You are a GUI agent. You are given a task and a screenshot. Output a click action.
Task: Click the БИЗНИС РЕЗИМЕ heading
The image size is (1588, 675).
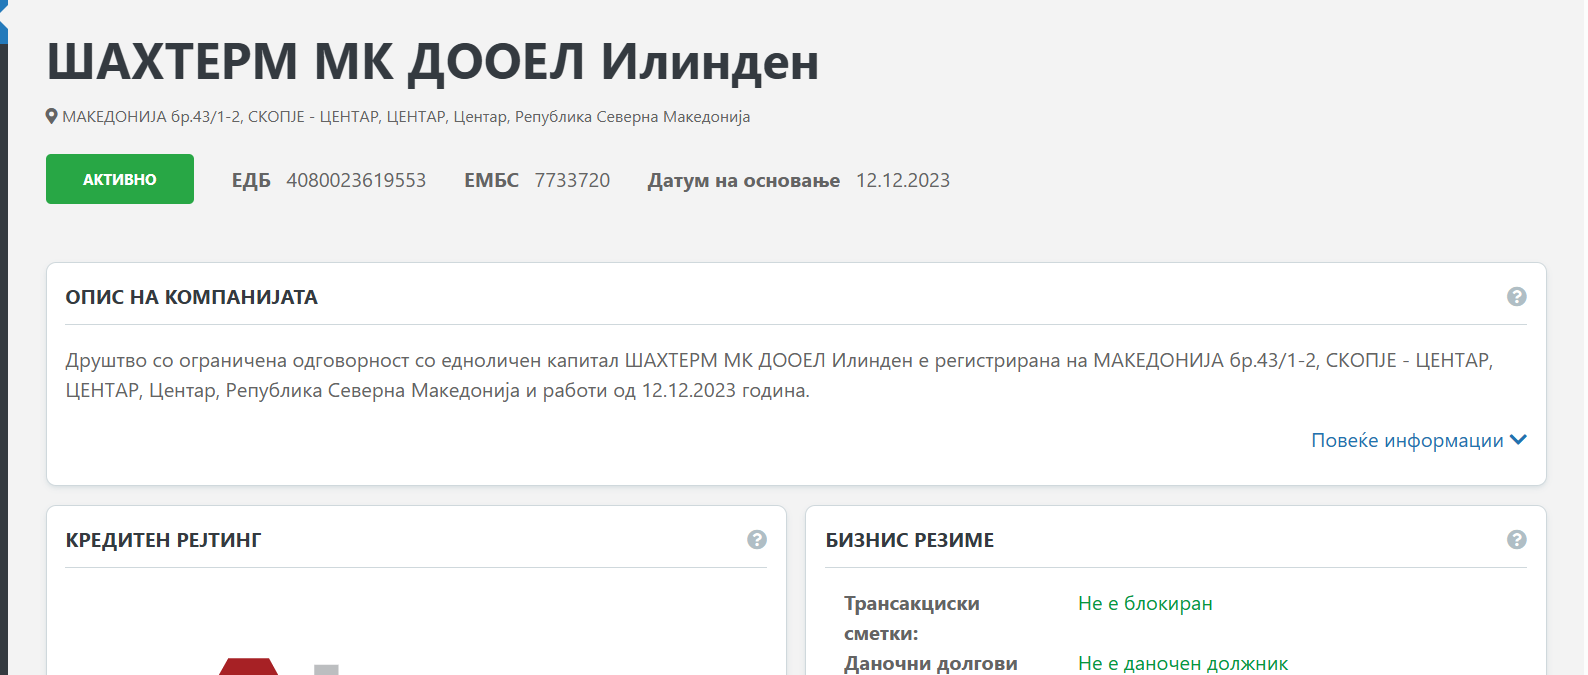(909, 541)
